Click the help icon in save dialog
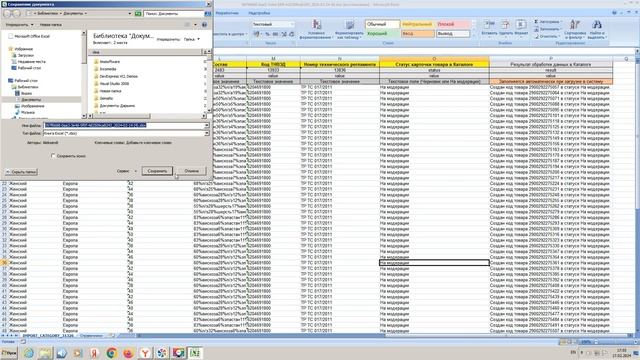640x360 pixels. click(x=204, y=24)
